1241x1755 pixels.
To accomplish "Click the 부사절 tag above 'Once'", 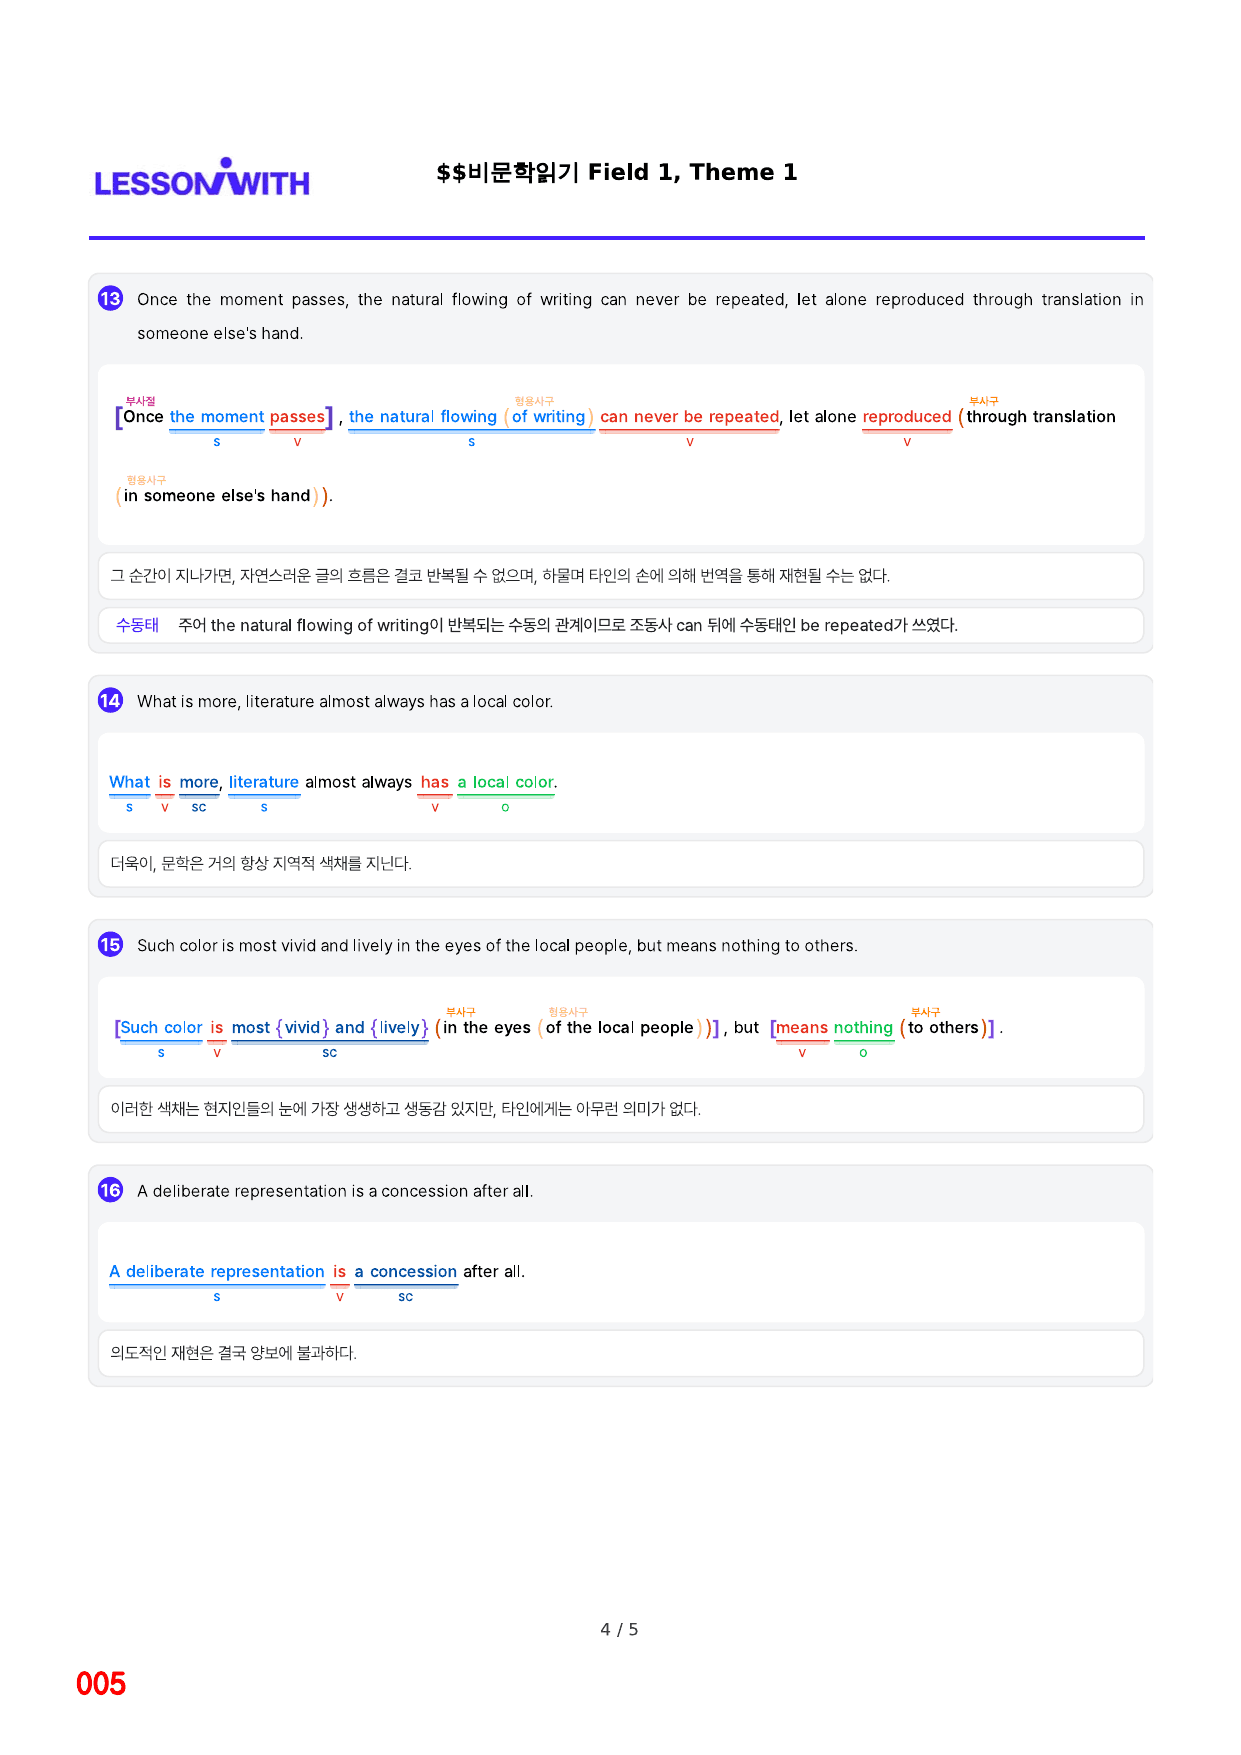I will tap(140, 401).
